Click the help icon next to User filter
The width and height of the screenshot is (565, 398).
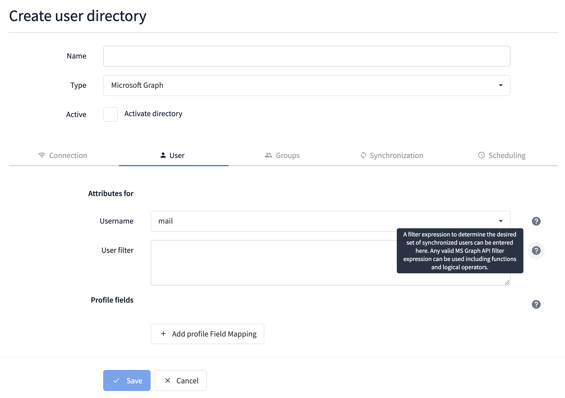click(536, 250)
